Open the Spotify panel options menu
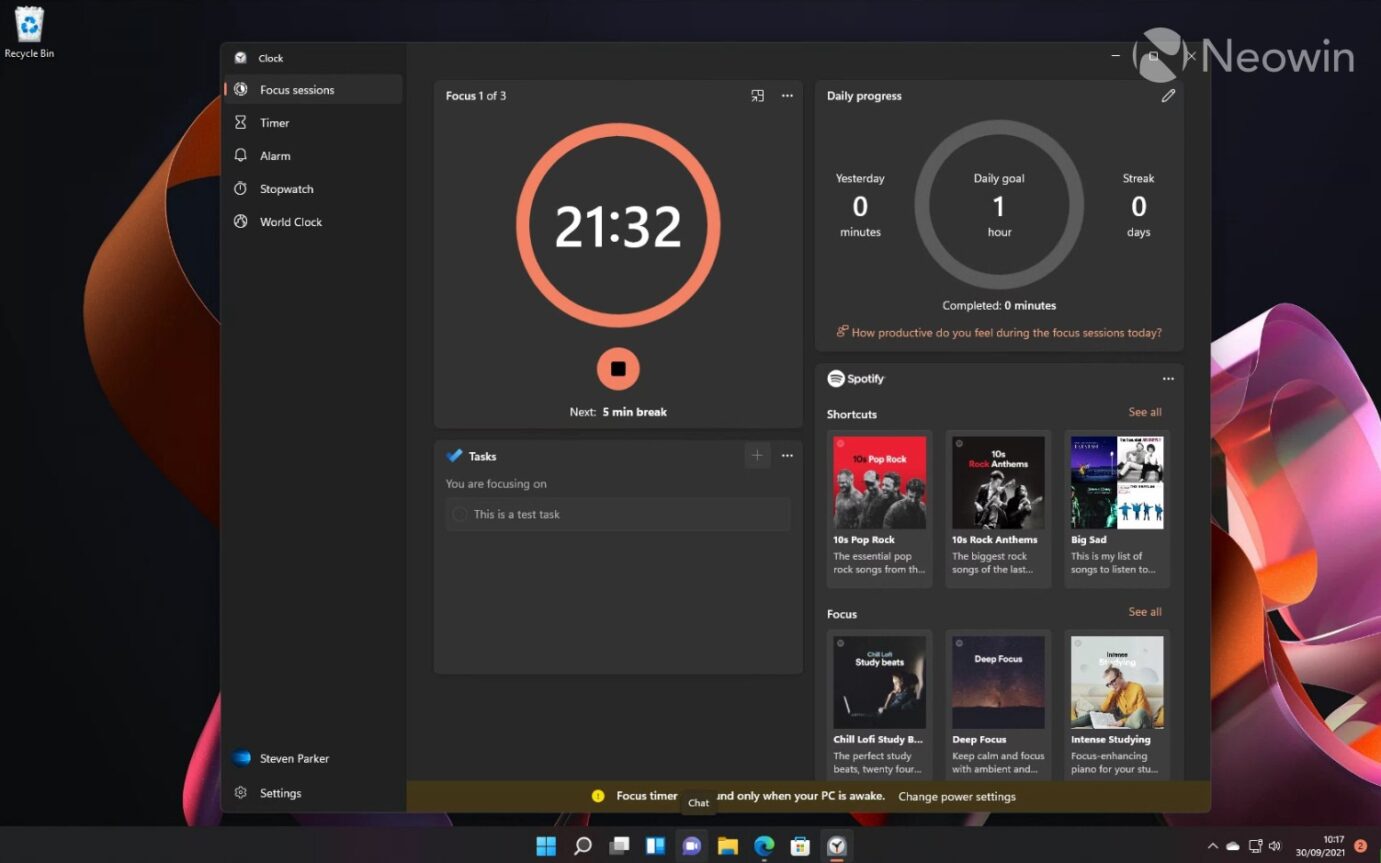1381x863 pixels. coord(1168,379)
